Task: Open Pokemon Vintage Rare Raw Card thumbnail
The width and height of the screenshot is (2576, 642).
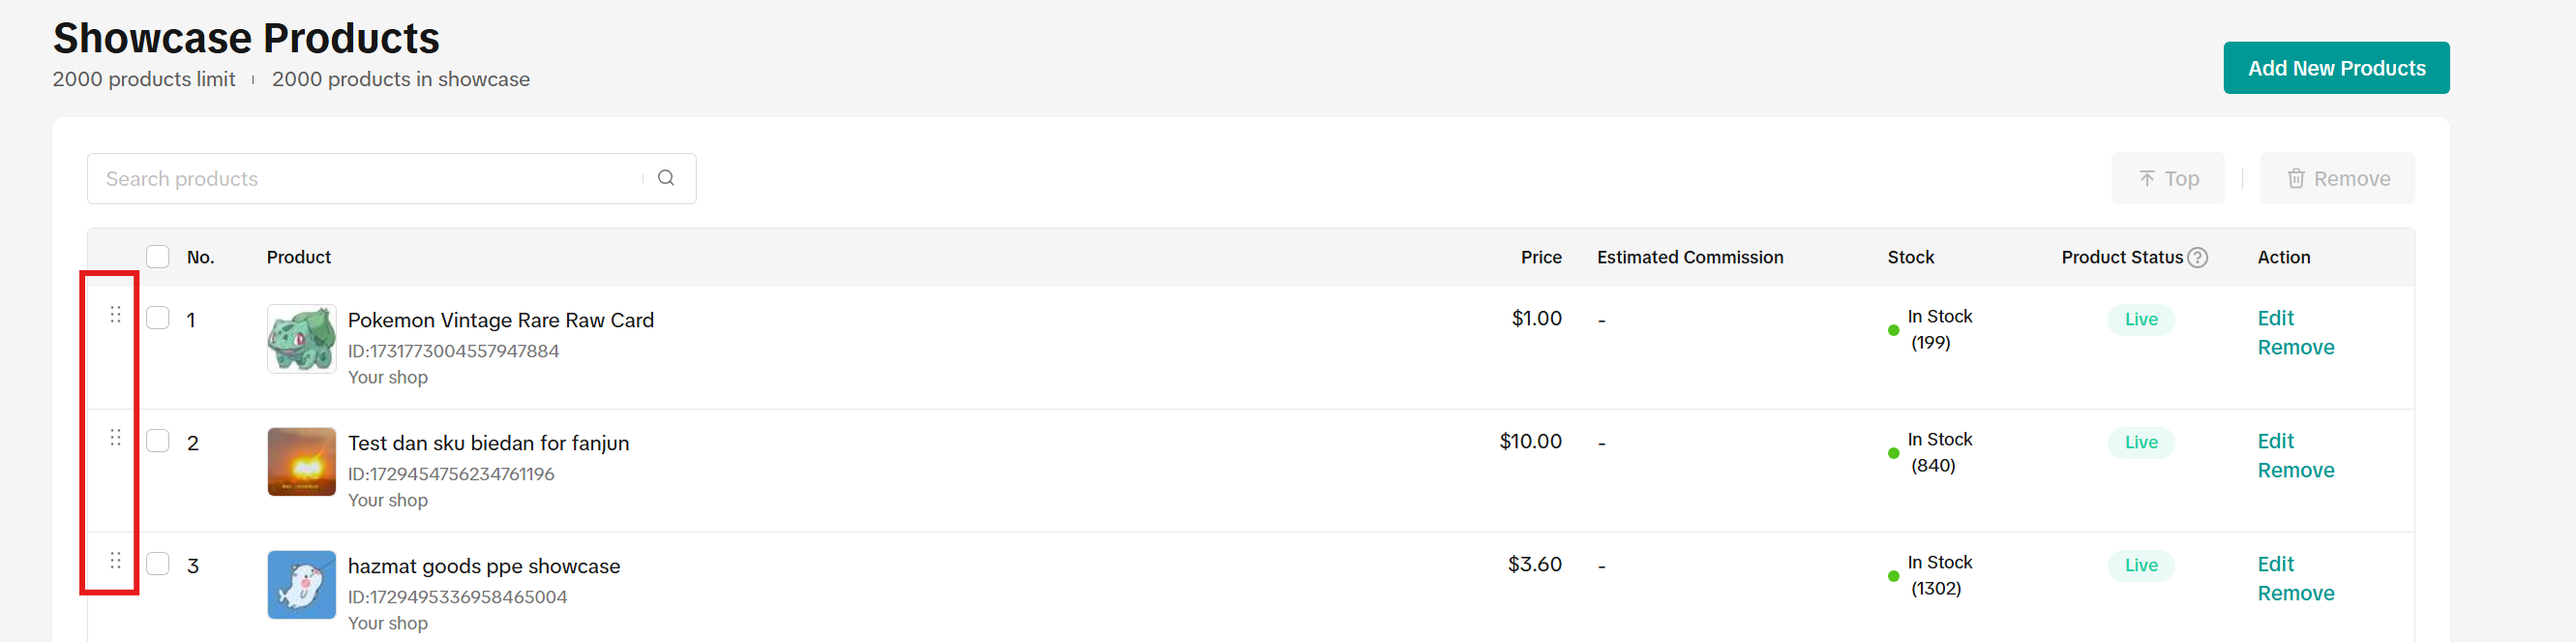Action: pyautogui.click(x=301, y=339)
